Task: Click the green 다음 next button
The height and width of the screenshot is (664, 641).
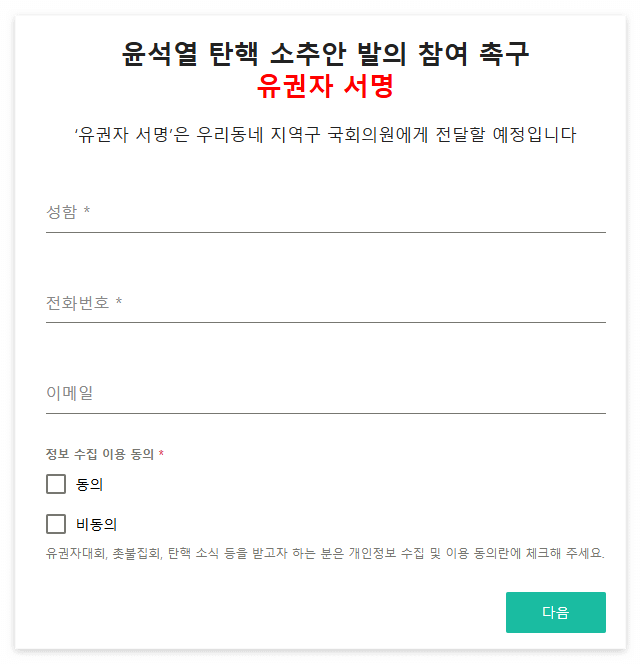Action: [555, 612]
